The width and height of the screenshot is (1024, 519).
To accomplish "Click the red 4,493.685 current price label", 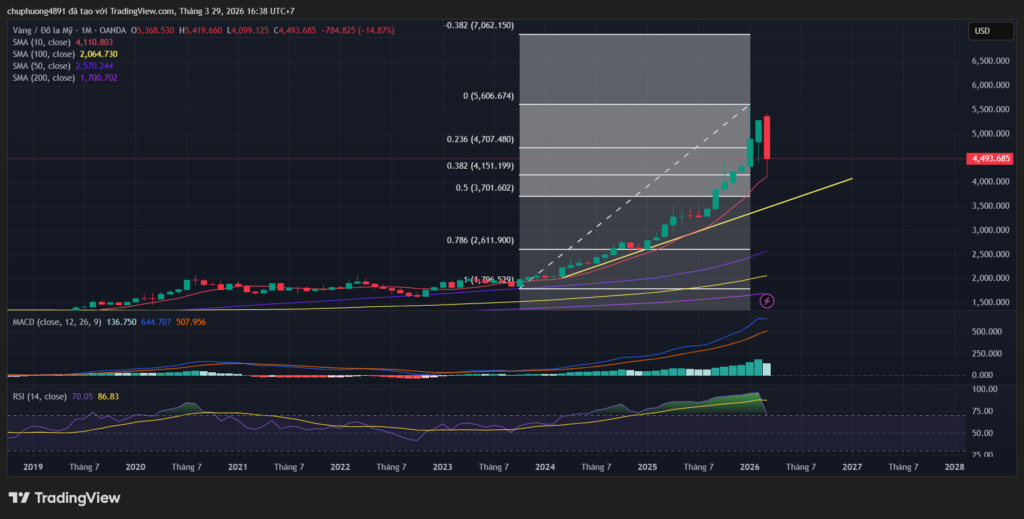I will point(990,158).
